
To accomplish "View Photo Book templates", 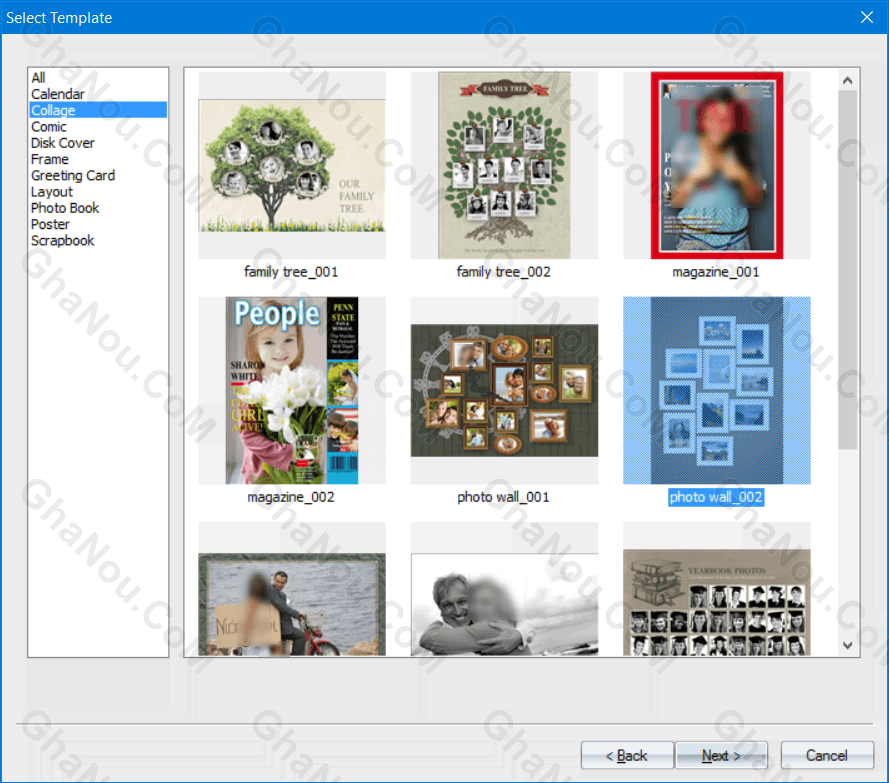I will click(65, 207).
